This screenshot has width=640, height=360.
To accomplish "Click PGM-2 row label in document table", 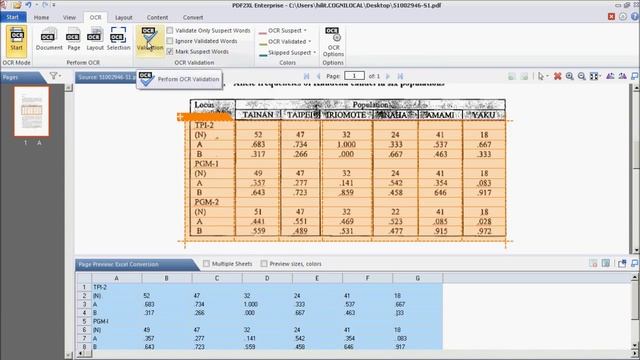I will 207,202.
